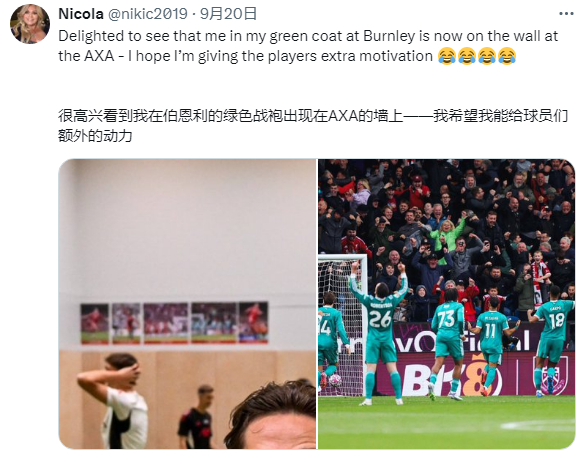
Task: Open the left training hall photo
Action: [x=188, y=304]
